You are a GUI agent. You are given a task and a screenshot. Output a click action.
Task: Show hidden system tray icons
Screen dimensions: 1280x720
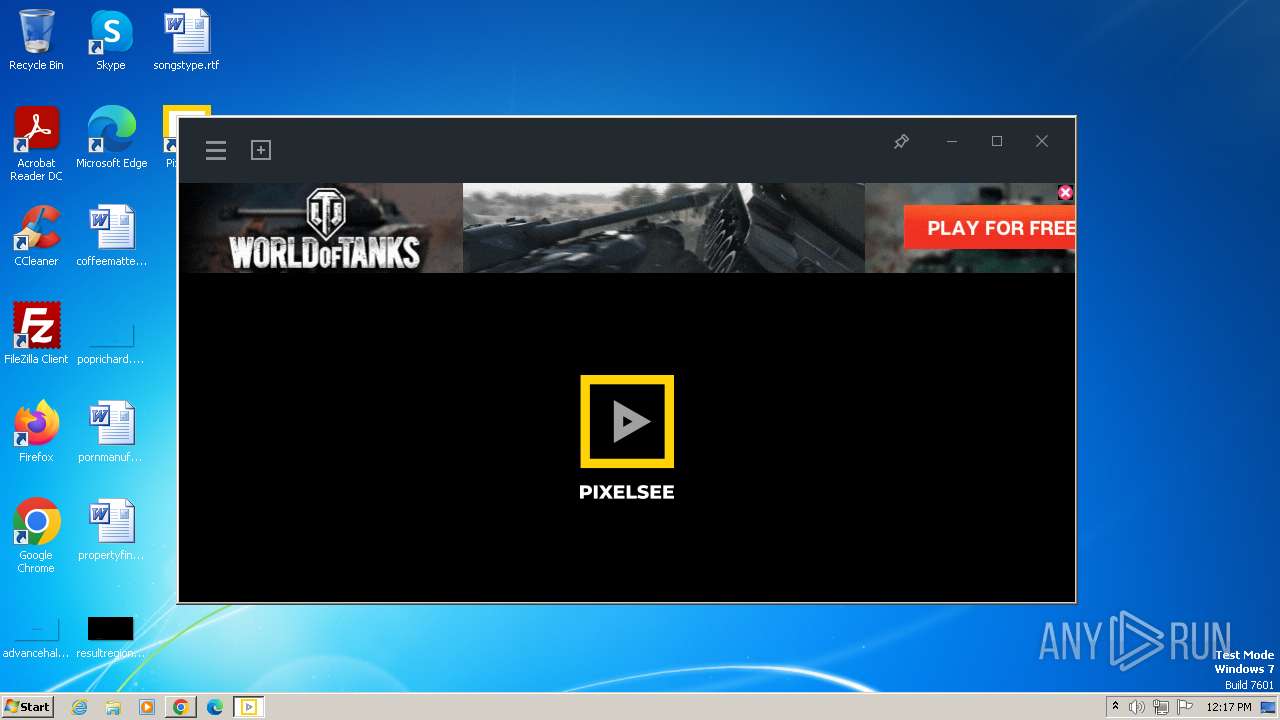(x=1115, y=707)
